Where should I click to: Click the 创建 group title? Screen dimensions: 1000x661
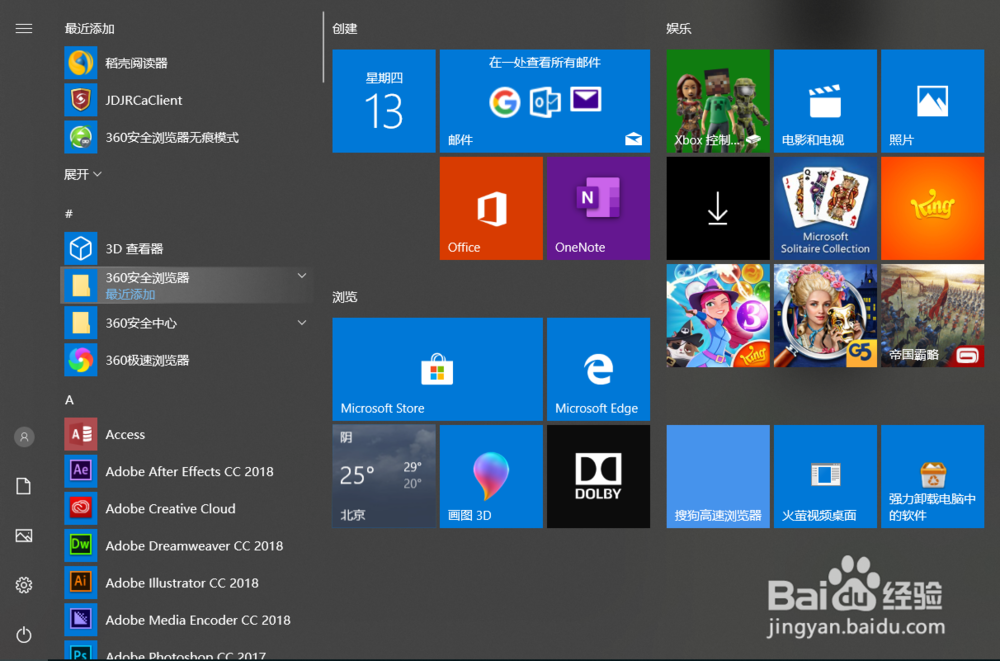[345, 29]
